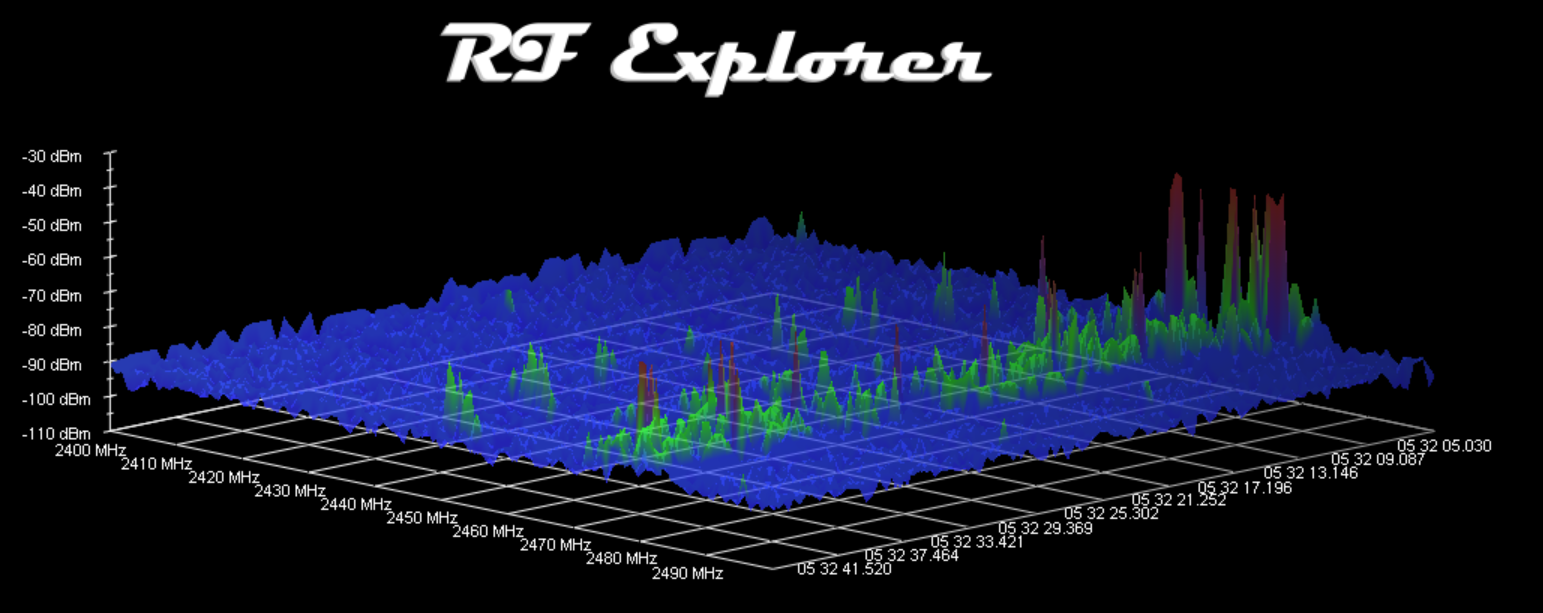
Task: Click the 2450 MHz frequency label
Action: pyautogui.click(x=422, y=518)
